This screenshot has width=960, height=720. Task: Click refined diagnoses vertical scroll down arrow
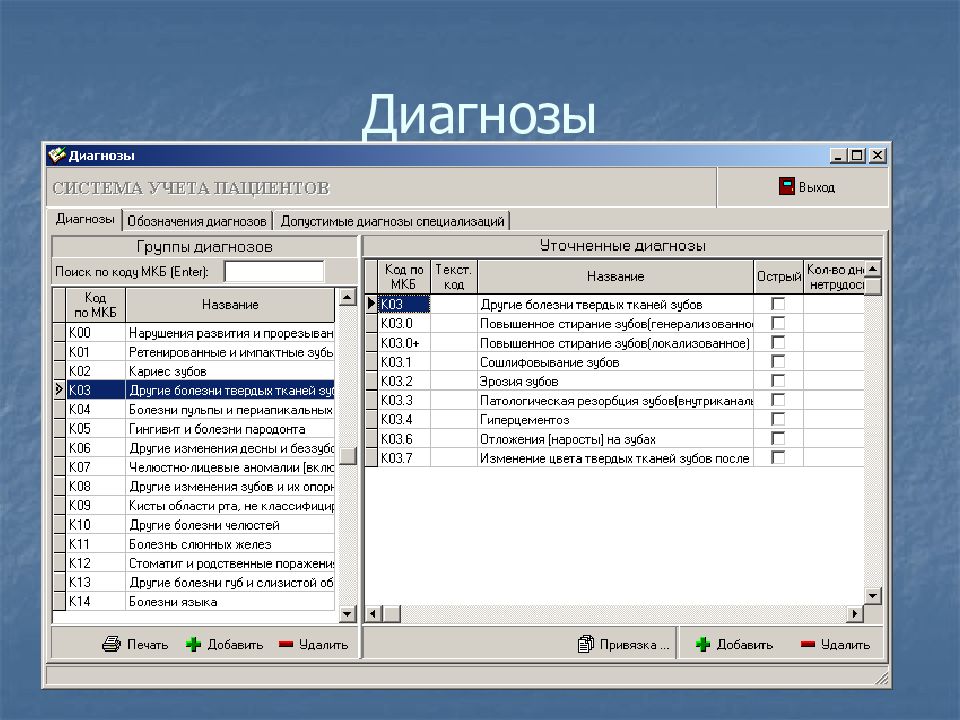click(873, 594)
